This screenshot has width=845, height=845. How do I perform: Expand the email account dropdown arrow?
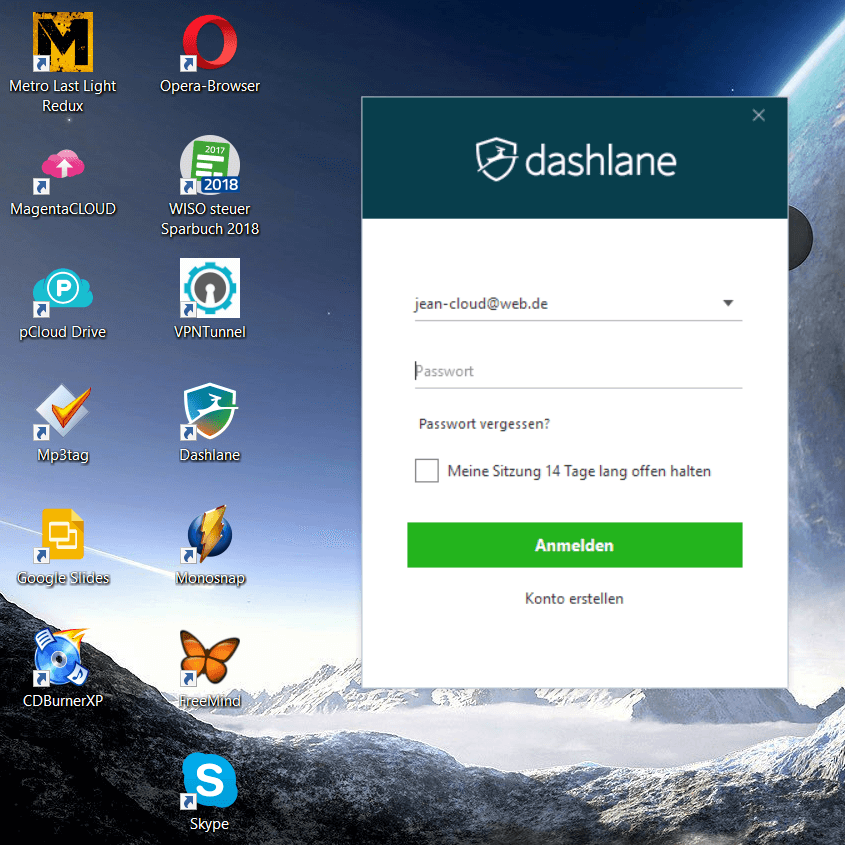(x=728, y=303)
